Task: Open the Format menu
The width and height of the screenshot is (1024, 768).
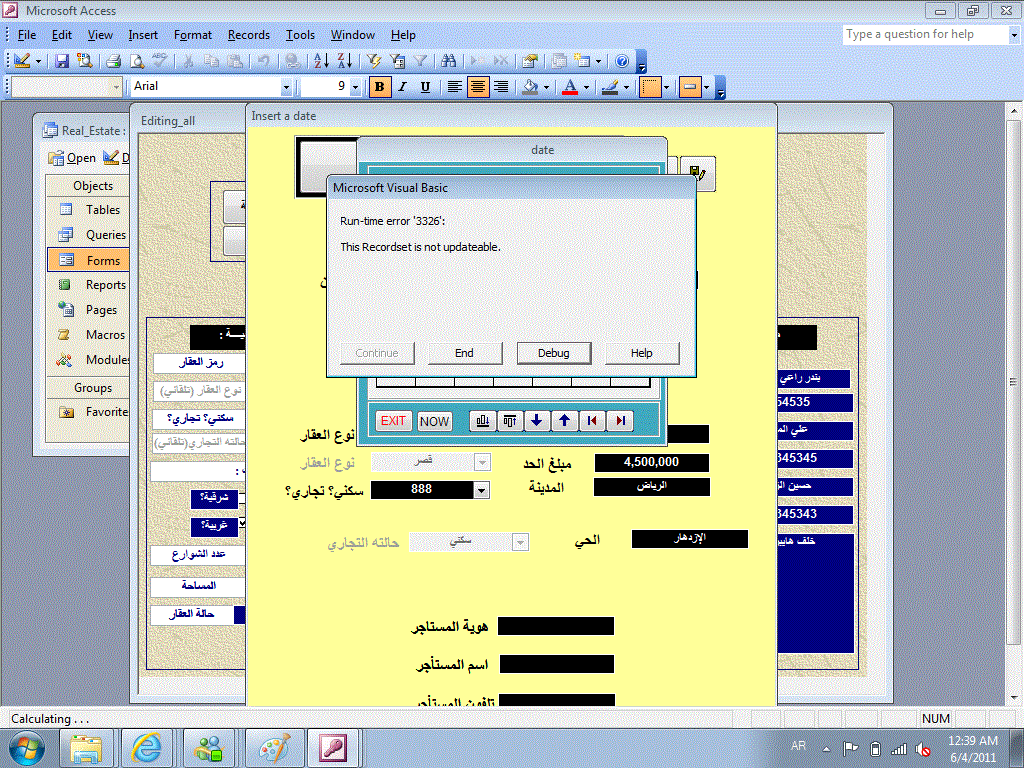Action: [193, 35]
